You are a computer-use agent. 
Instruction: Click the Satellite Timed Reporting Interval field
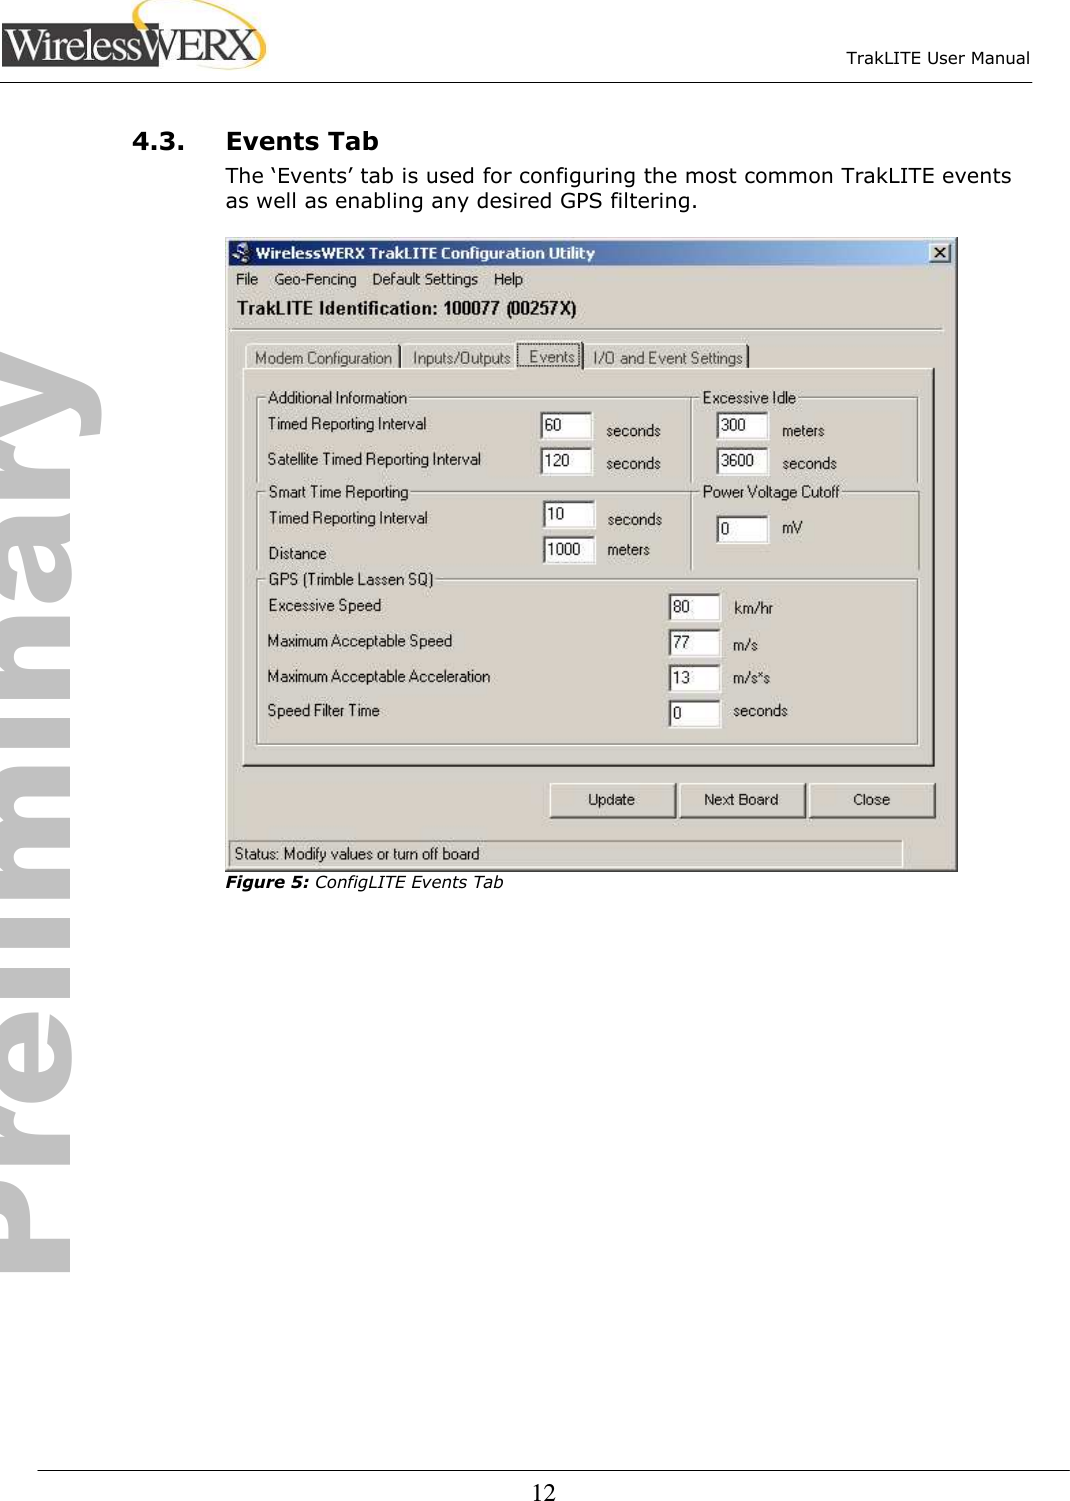coord(566,461)
